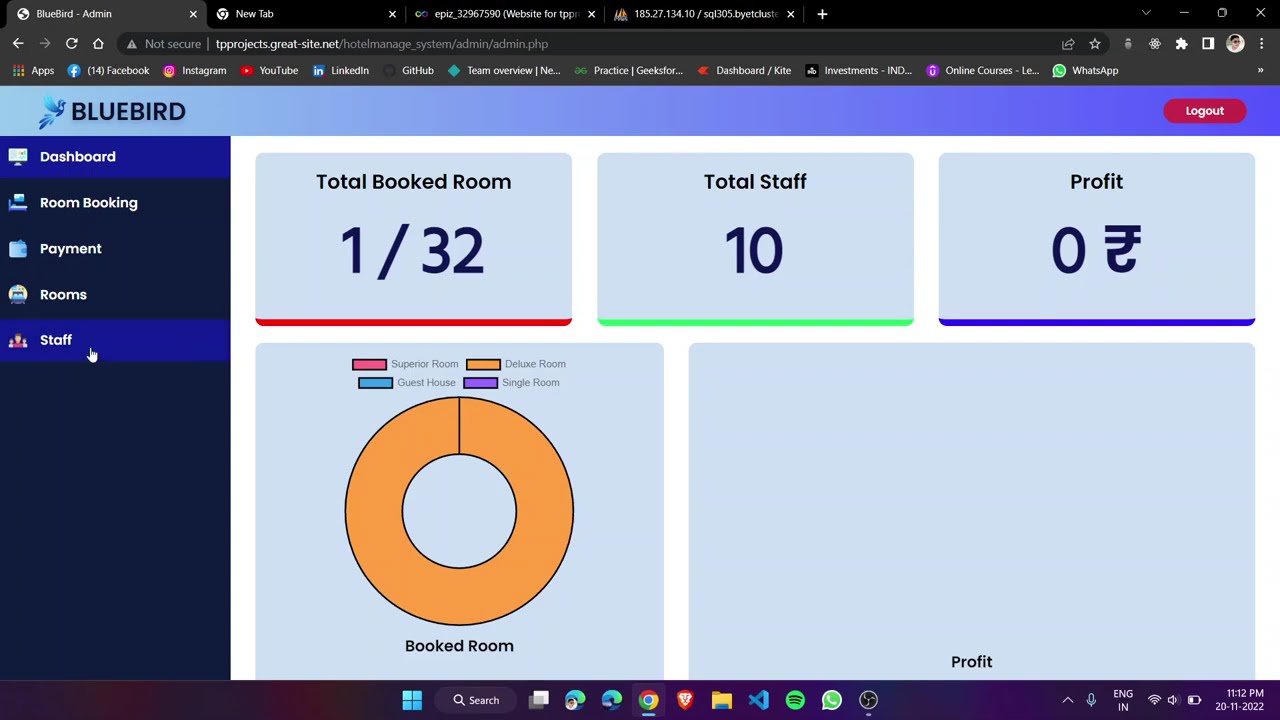
Task: Toggle Superior Room legend swatch
Action: point(369,364)
